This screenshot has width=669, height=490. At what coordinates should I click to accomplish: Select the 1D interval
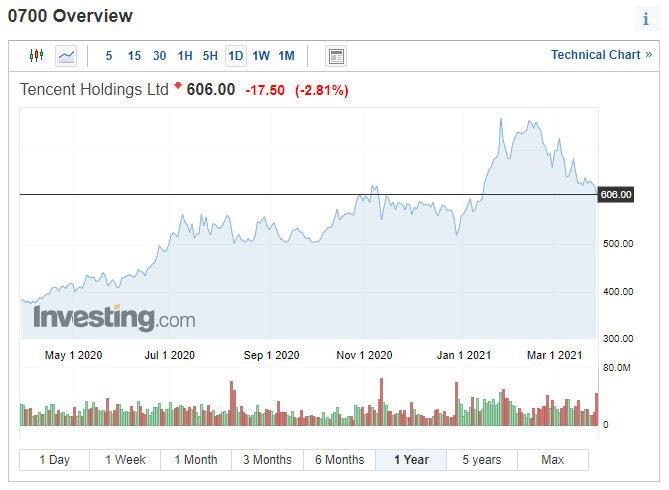tap(236, 56)
